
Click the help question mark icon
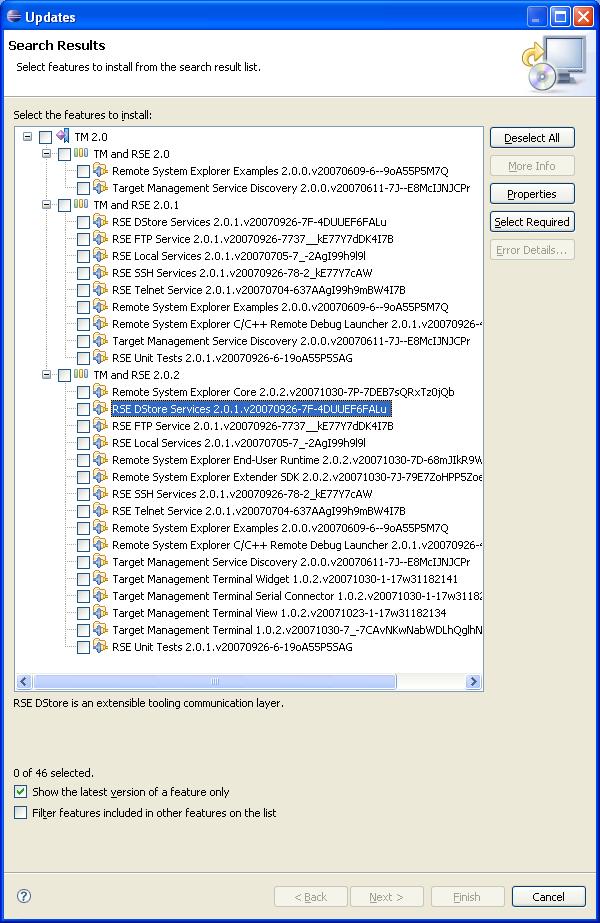(x=24, y=896)
